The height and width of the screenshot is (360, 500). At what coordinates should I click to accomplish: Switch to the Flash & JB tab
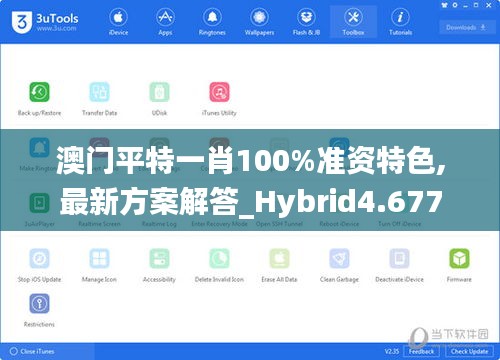pyautogui.click(x=306, y=22)
